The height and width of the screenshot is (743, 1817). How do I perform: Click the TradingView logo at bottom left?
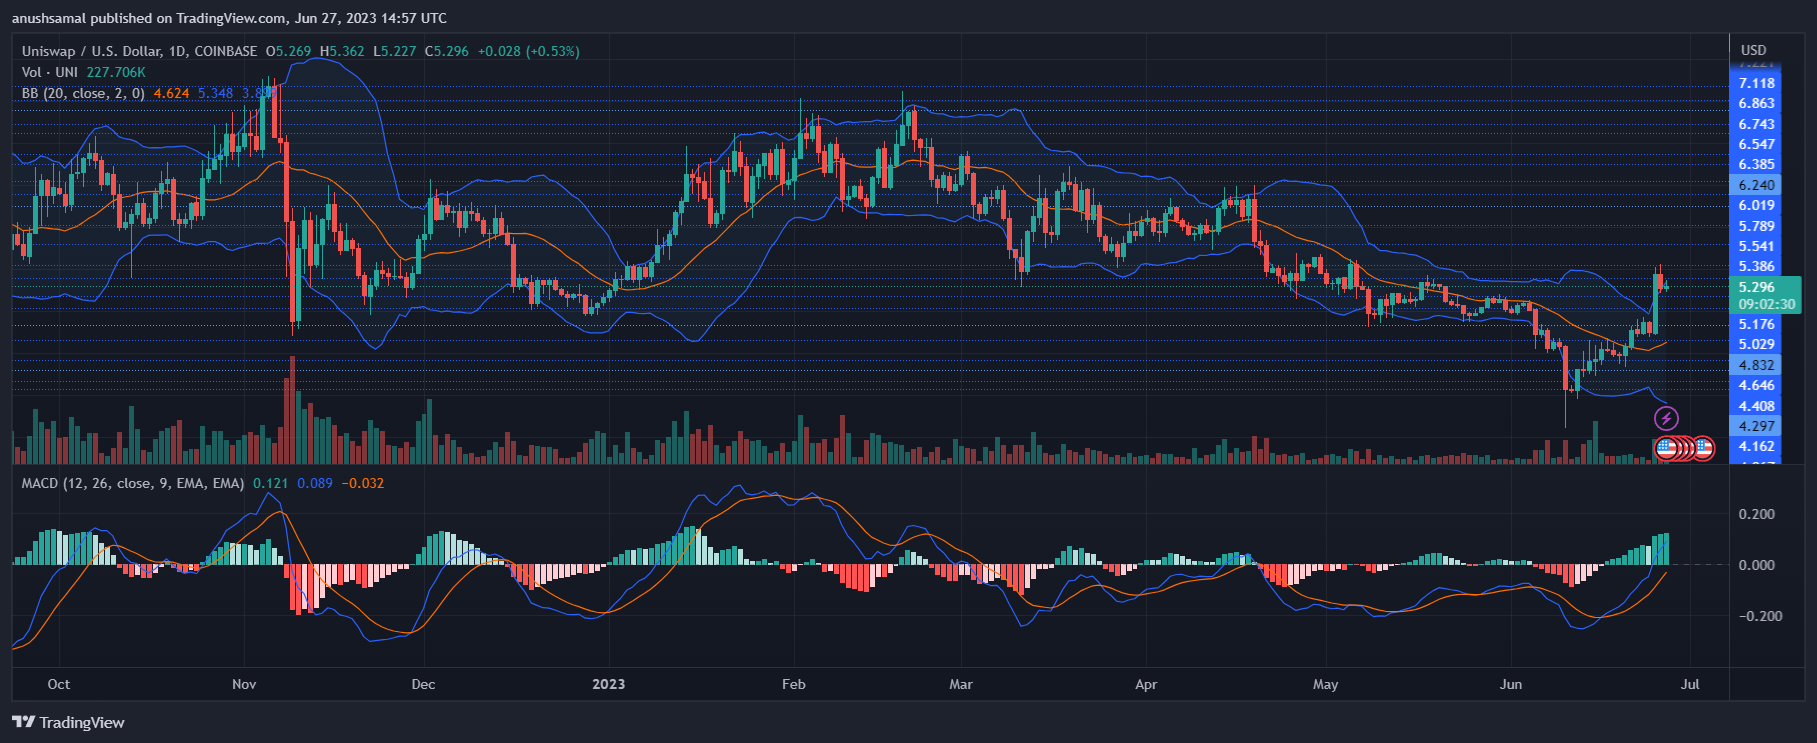(69, 722)
